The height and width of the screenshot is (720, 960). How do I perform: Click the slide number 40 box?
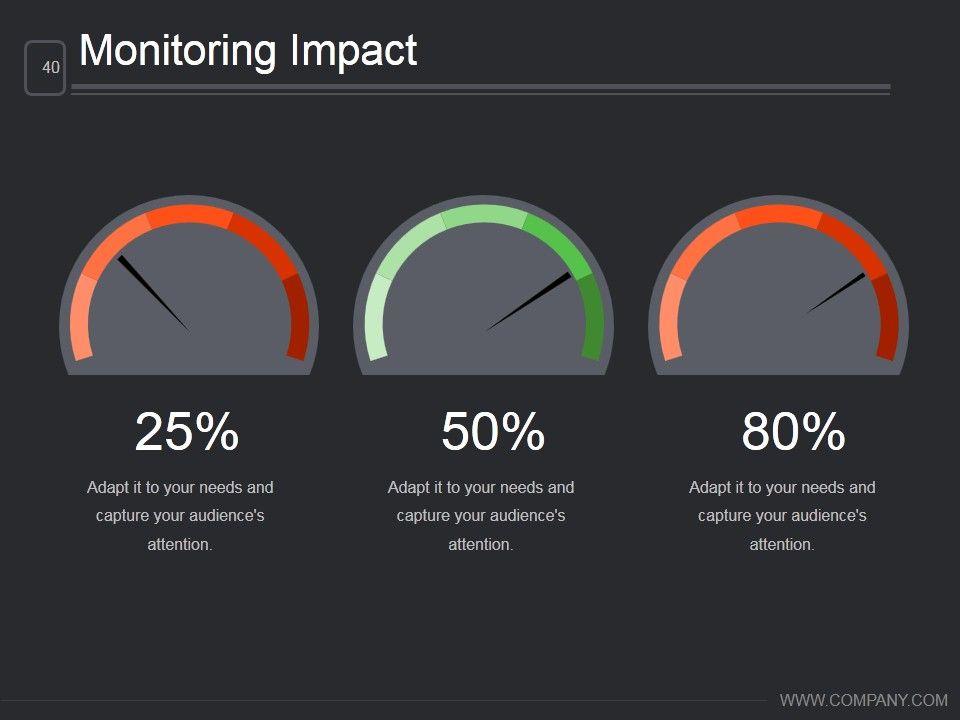tap(45, 68)
